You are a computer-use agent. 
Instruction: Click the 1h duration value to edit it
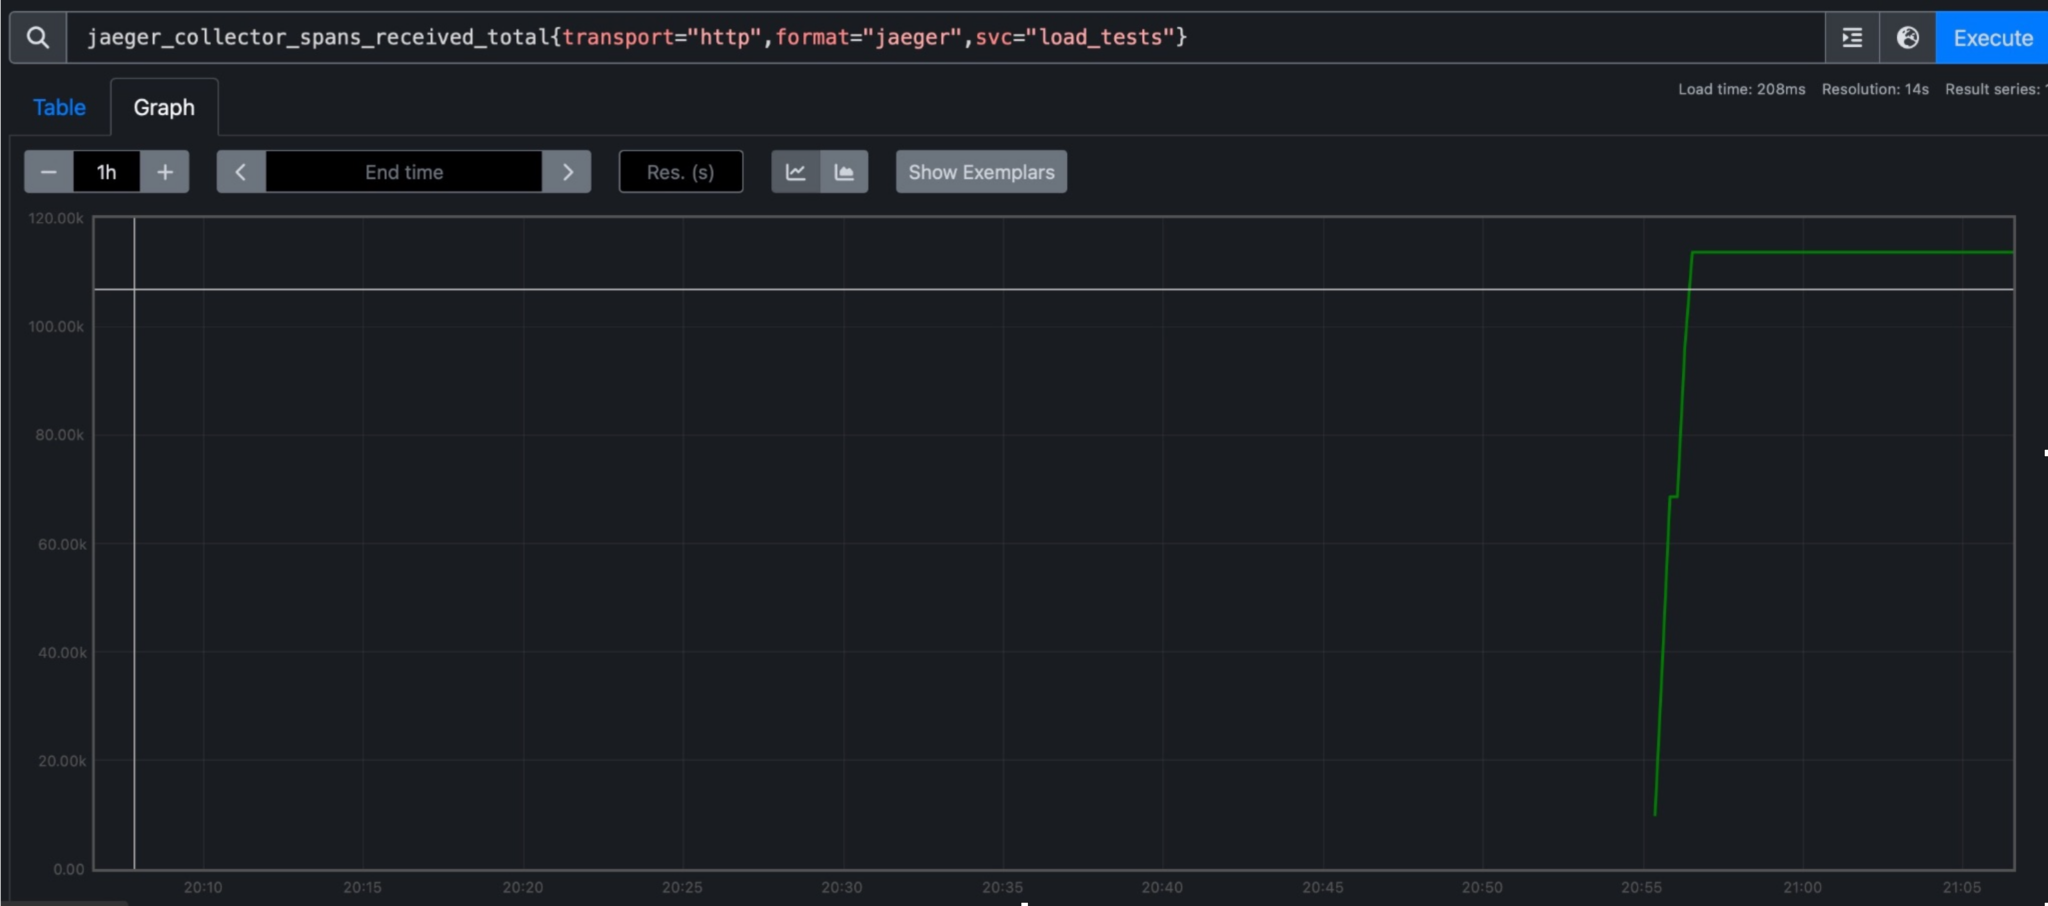106,171
